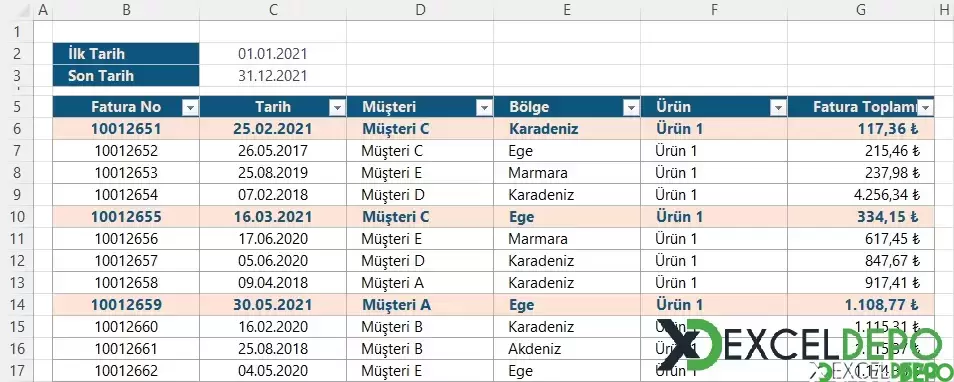Select cell with amount 4.256,34 ₺
Image resolution: width=954 pixels, height=382 pixels.
(x=861, y=195)
